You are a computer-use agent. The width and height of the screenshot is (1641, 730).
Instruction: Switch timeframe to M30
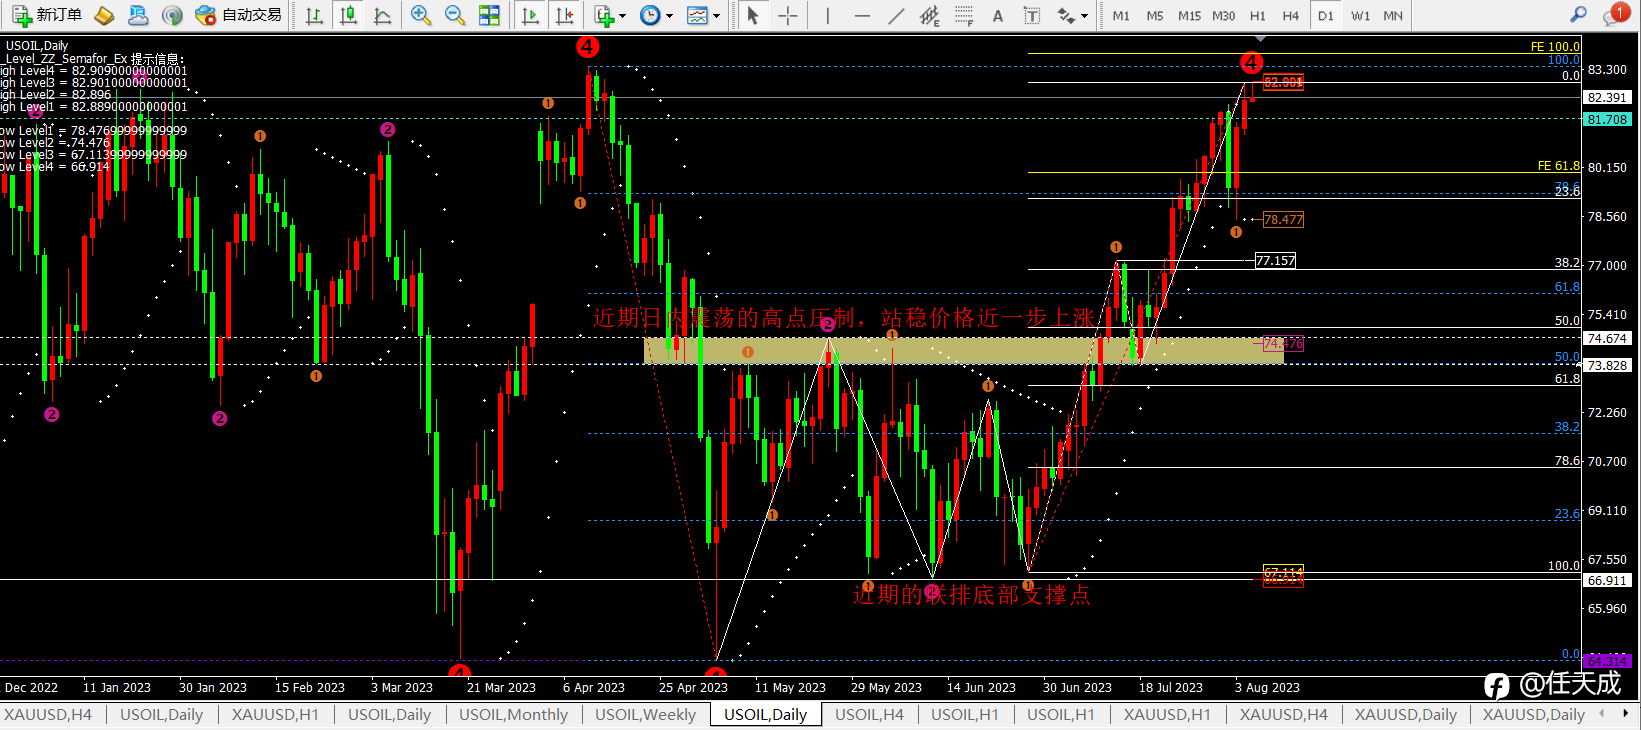coord(1223,15)
